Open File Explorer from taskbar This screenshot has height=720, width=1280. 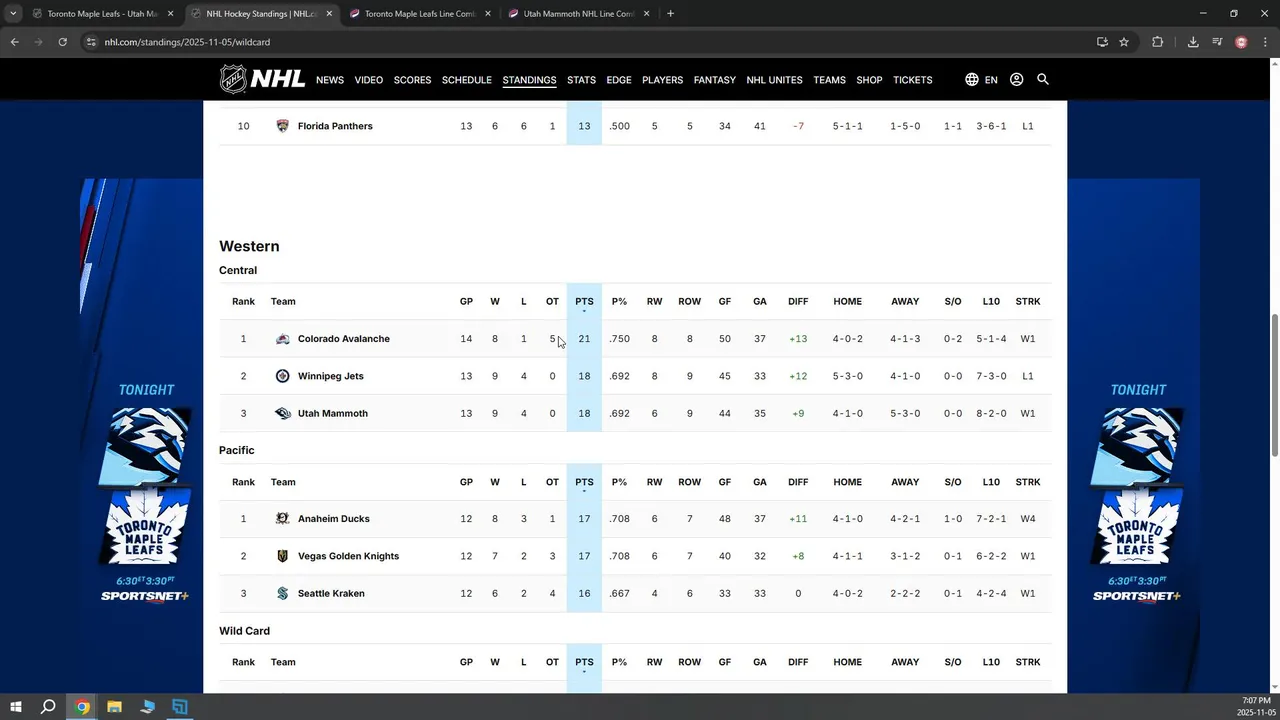[x=114, y=707]
